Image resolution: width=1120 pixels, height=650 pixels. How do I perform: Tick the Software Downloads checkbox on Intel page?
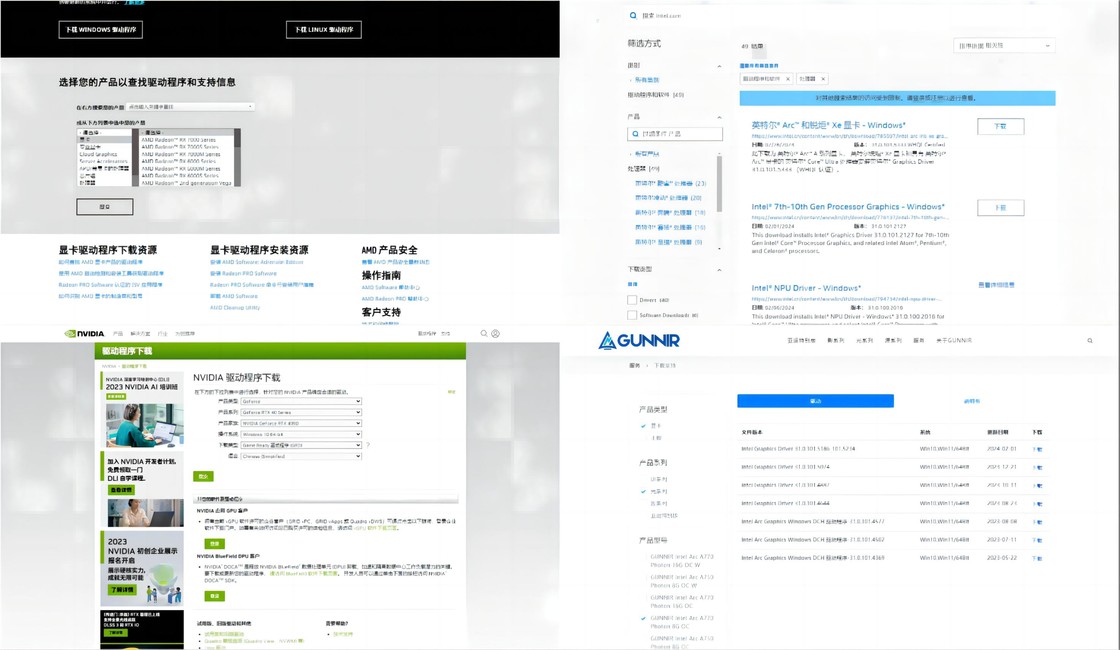tap(632, 315)
